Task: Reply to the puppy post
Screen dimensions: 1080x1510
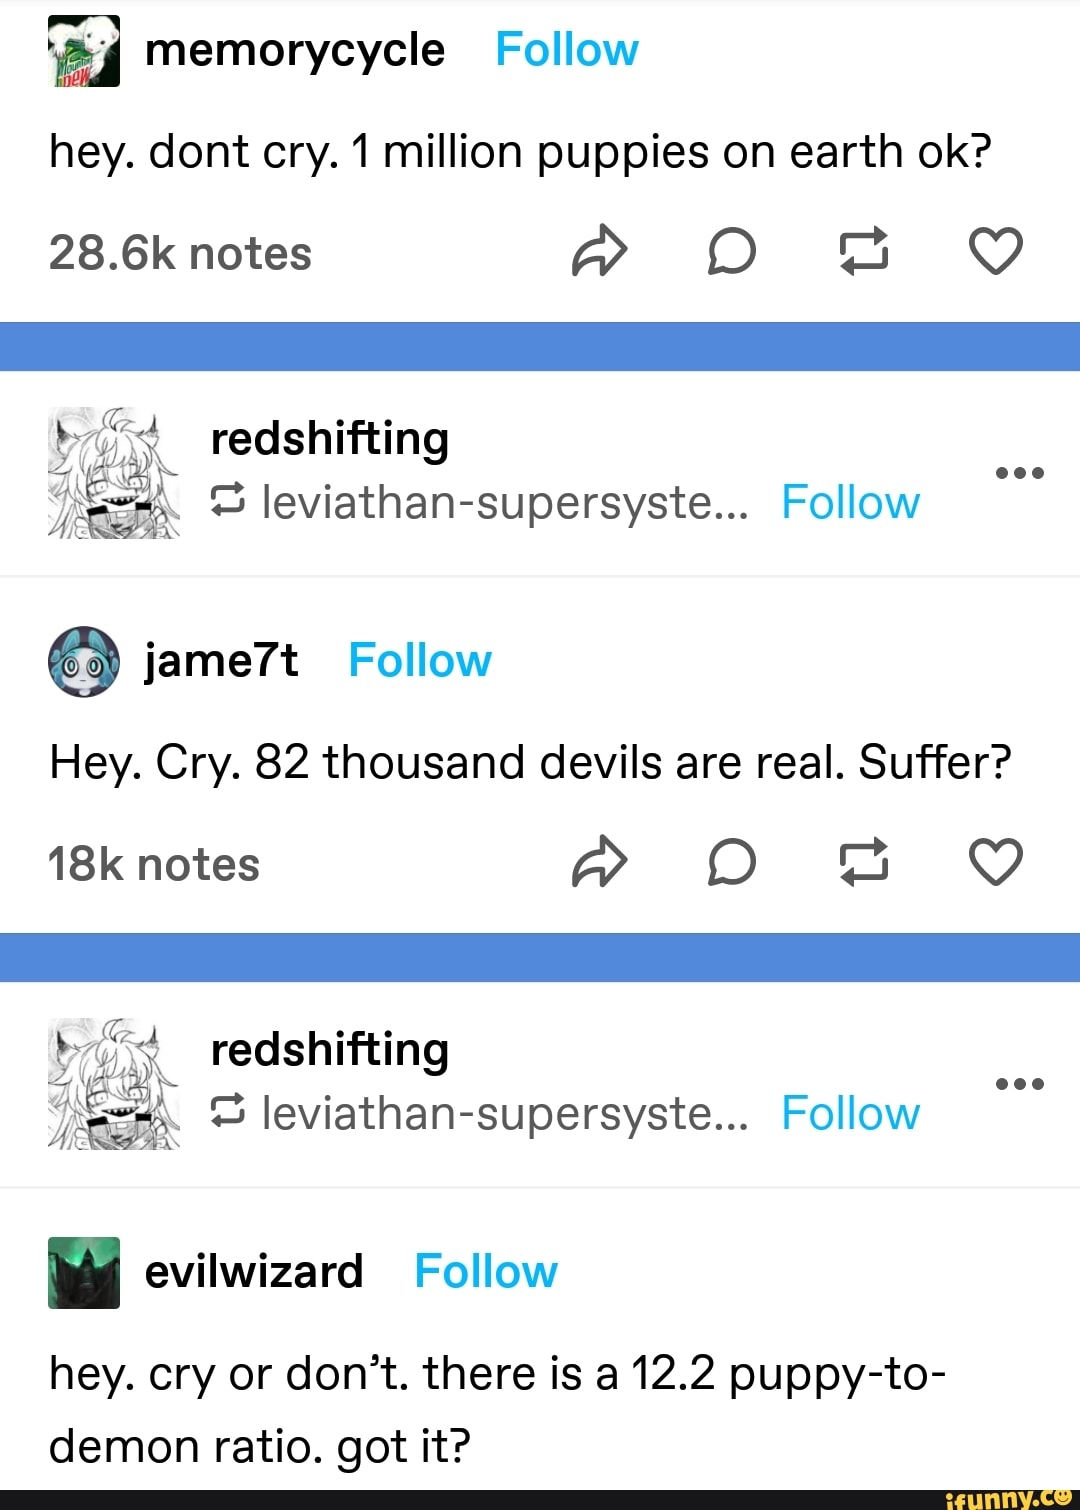Action: (x=731, y=253)
